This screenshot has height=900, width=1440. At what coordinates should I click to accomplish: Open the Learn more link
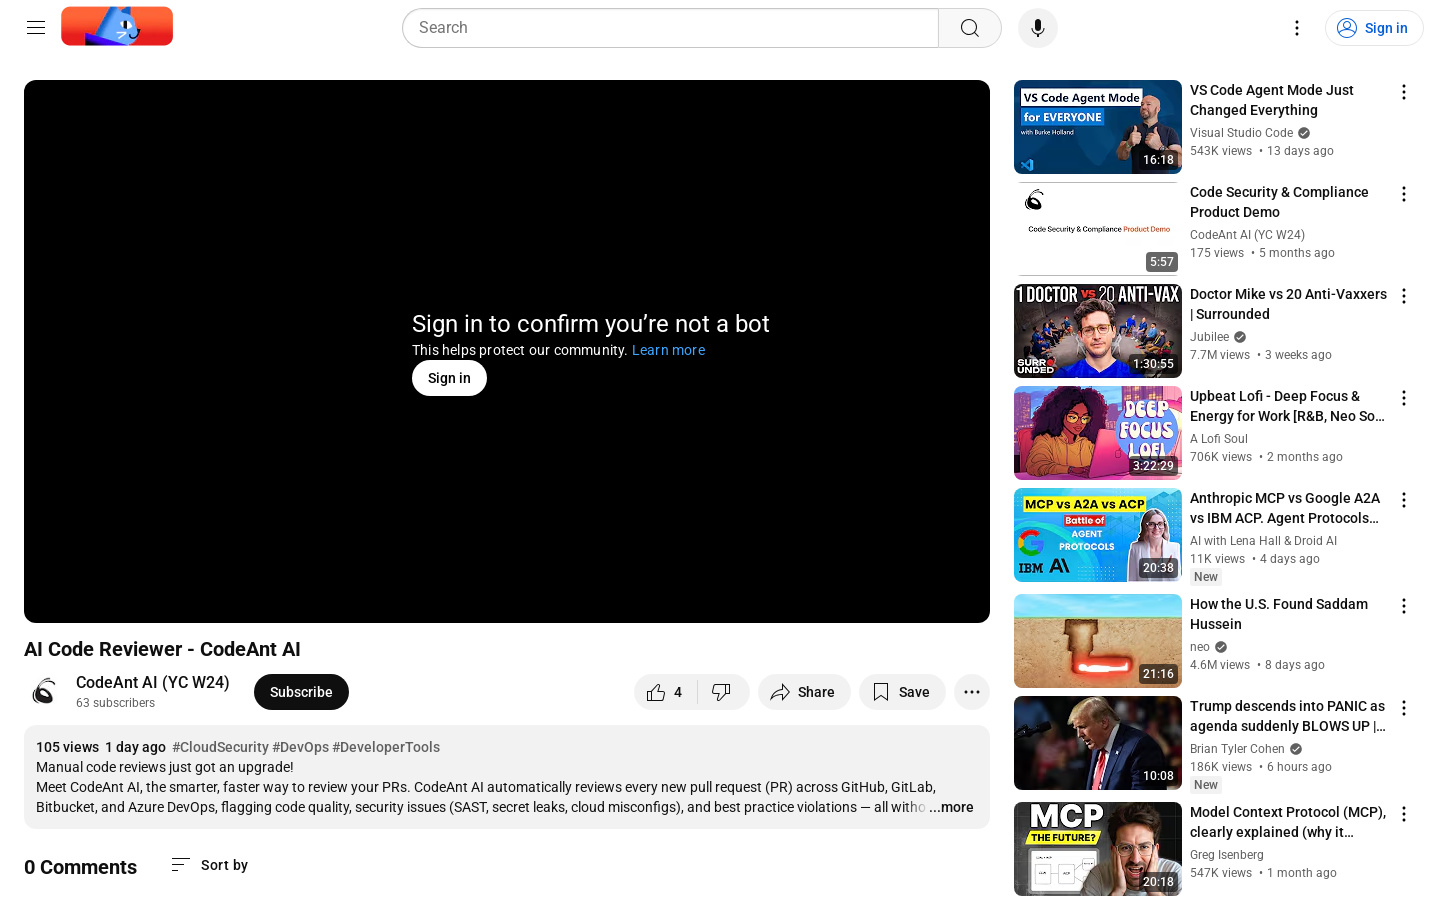tap(668, 350)
